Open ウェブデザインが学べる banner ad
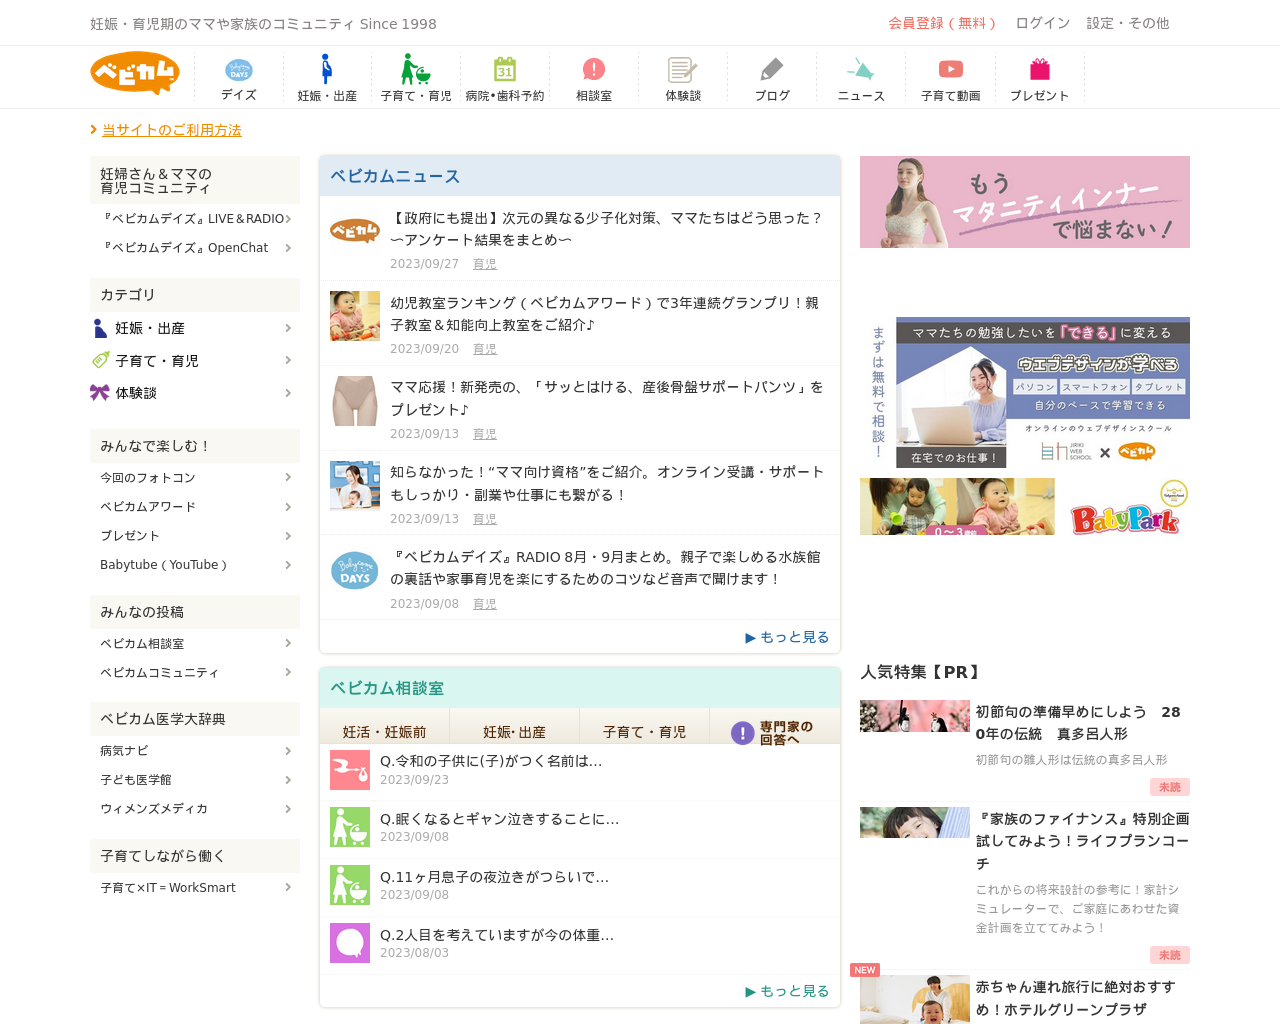Viewport: 1280px width, 1024px height. 1025,392
